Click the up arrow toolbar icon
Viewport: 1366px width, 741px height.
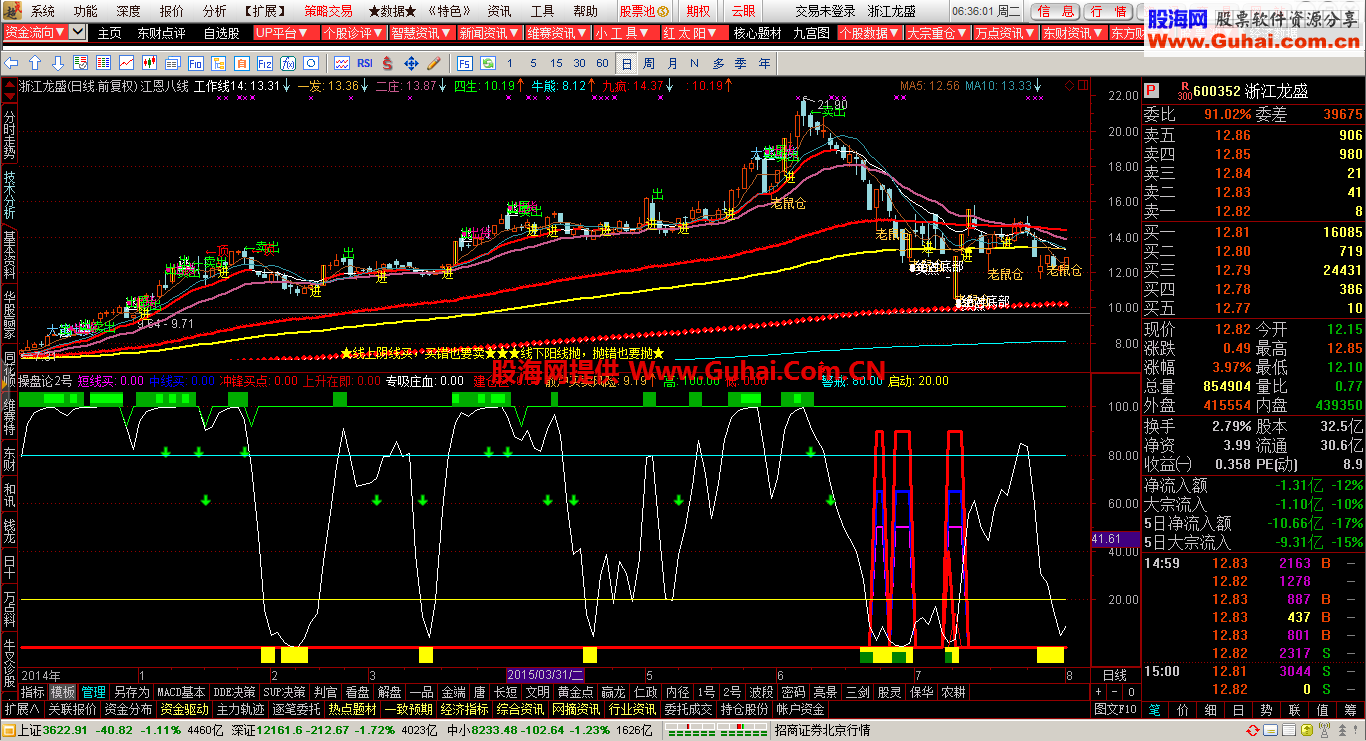pyautogui.click(x=34, y=63)
